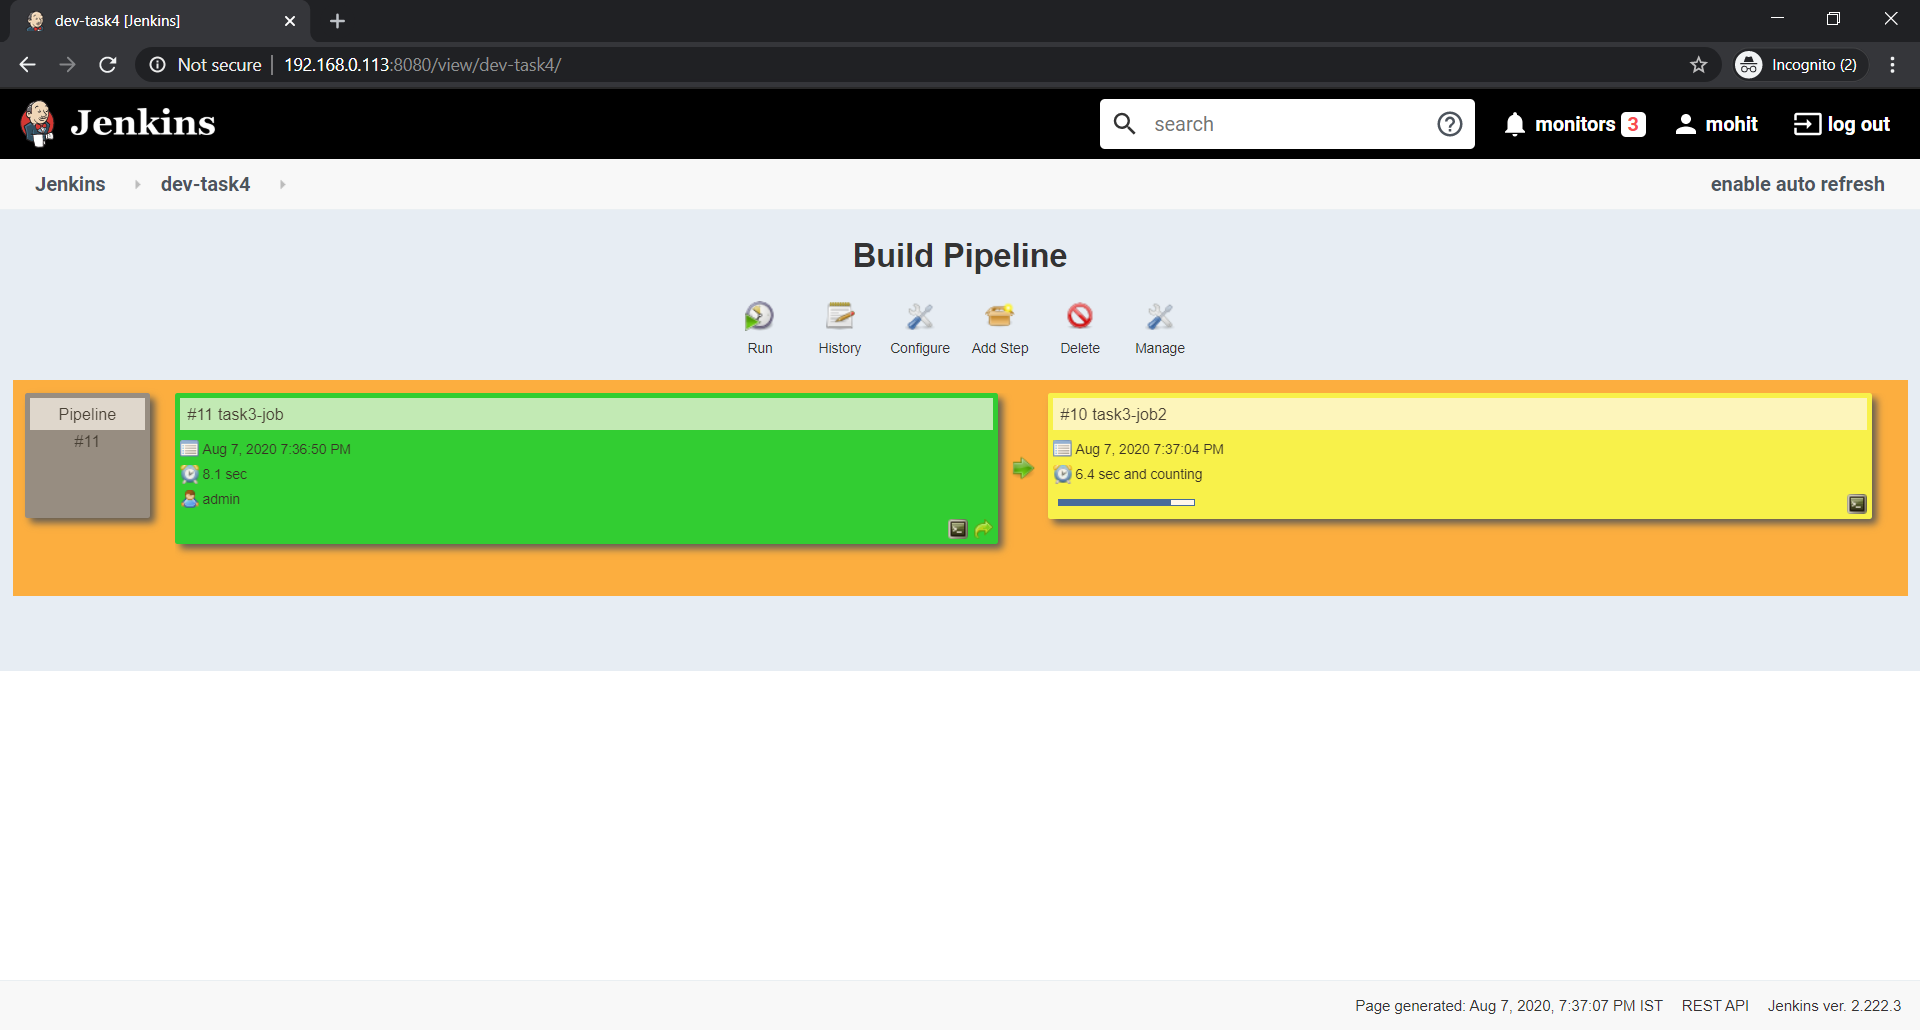The image size is (1920, 1030).
Task: Reload the page in browser
Action: (x=108, y=65)
